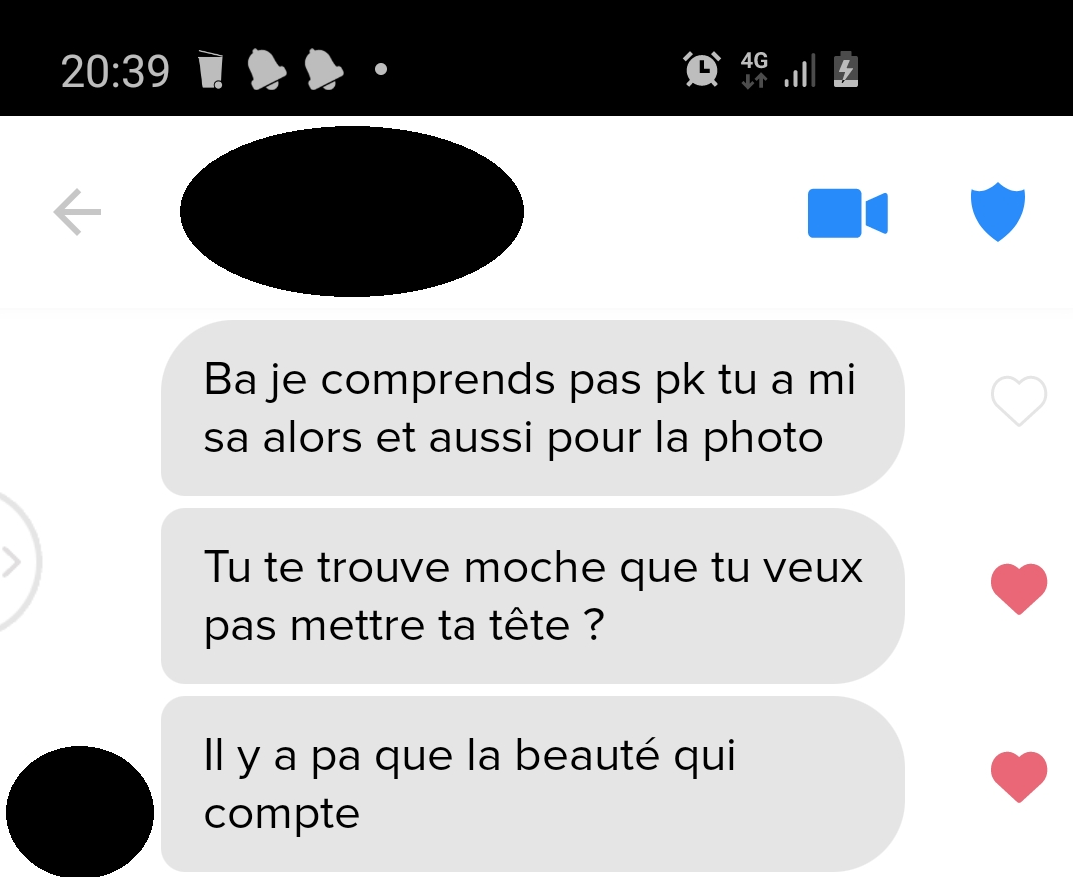Select the 'Il y a pa que la beauté' bubble
The width and height of the screenshot is (1073, 877).
(x=532, y=784)
